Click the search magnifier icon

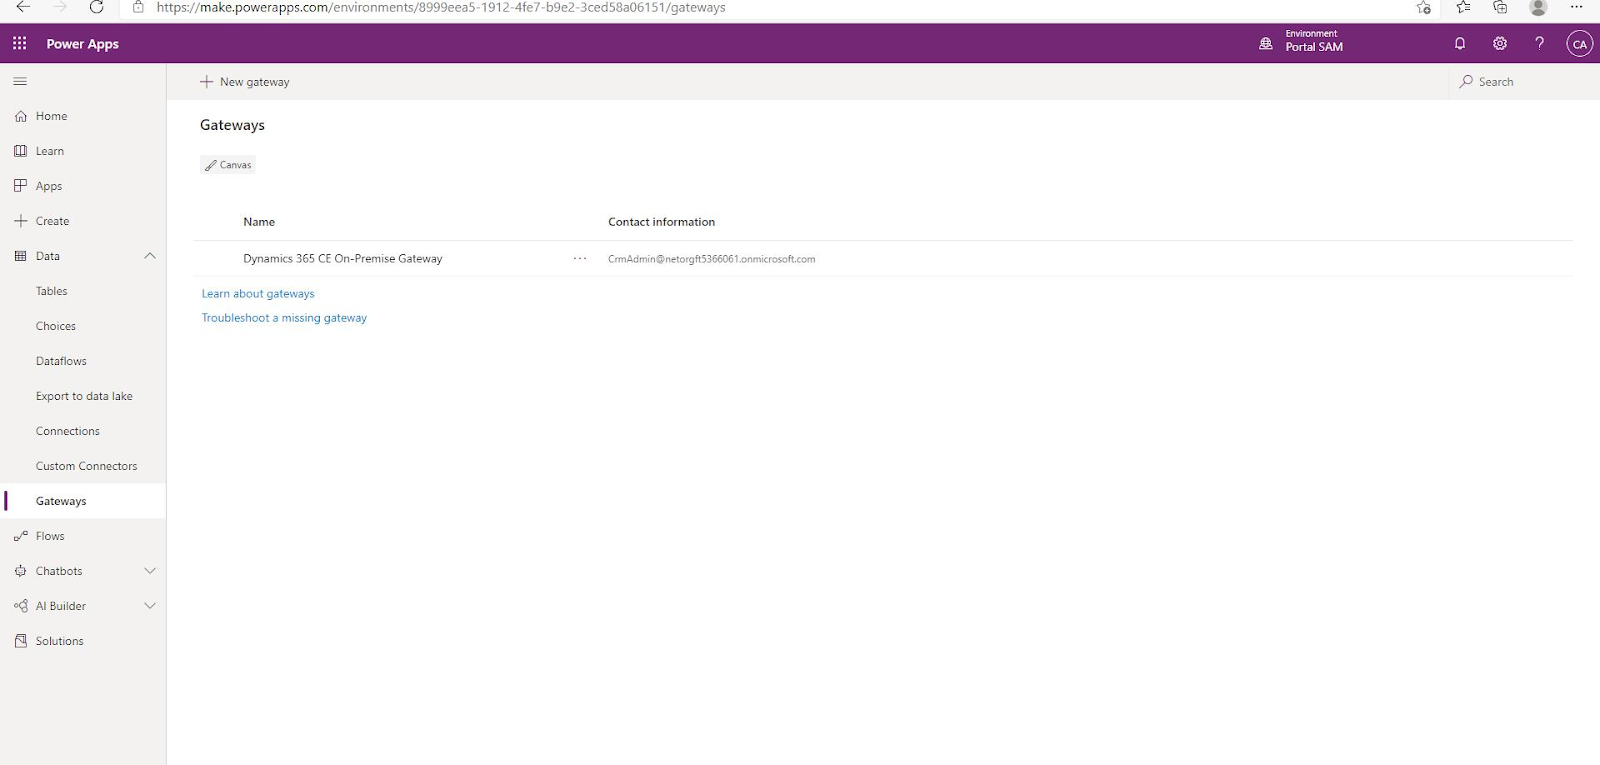(x=1466, y=82)
